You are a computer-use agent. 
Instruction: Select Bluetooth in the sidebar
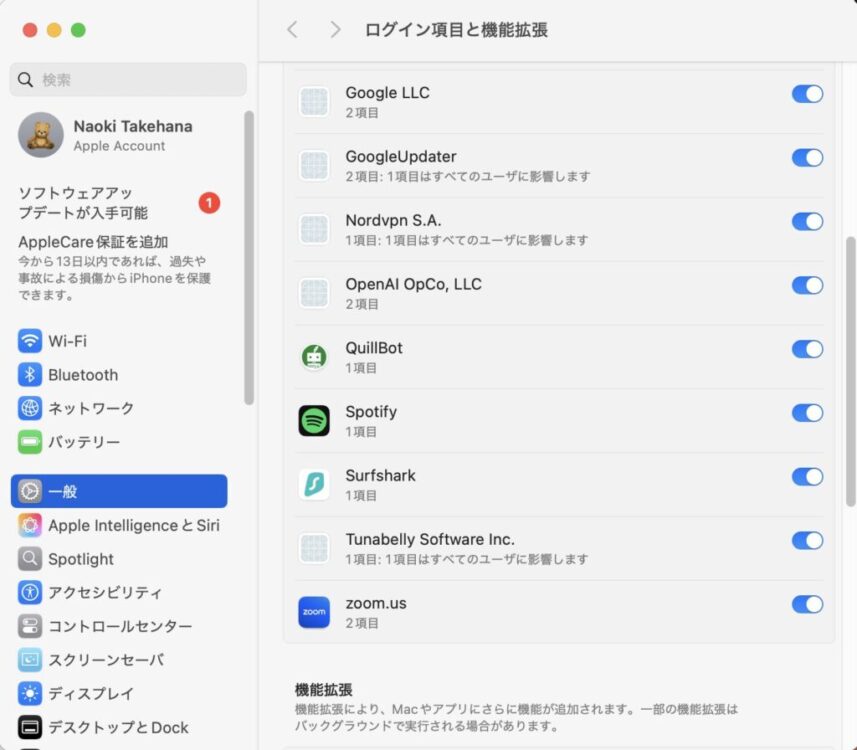coord(119,375)
